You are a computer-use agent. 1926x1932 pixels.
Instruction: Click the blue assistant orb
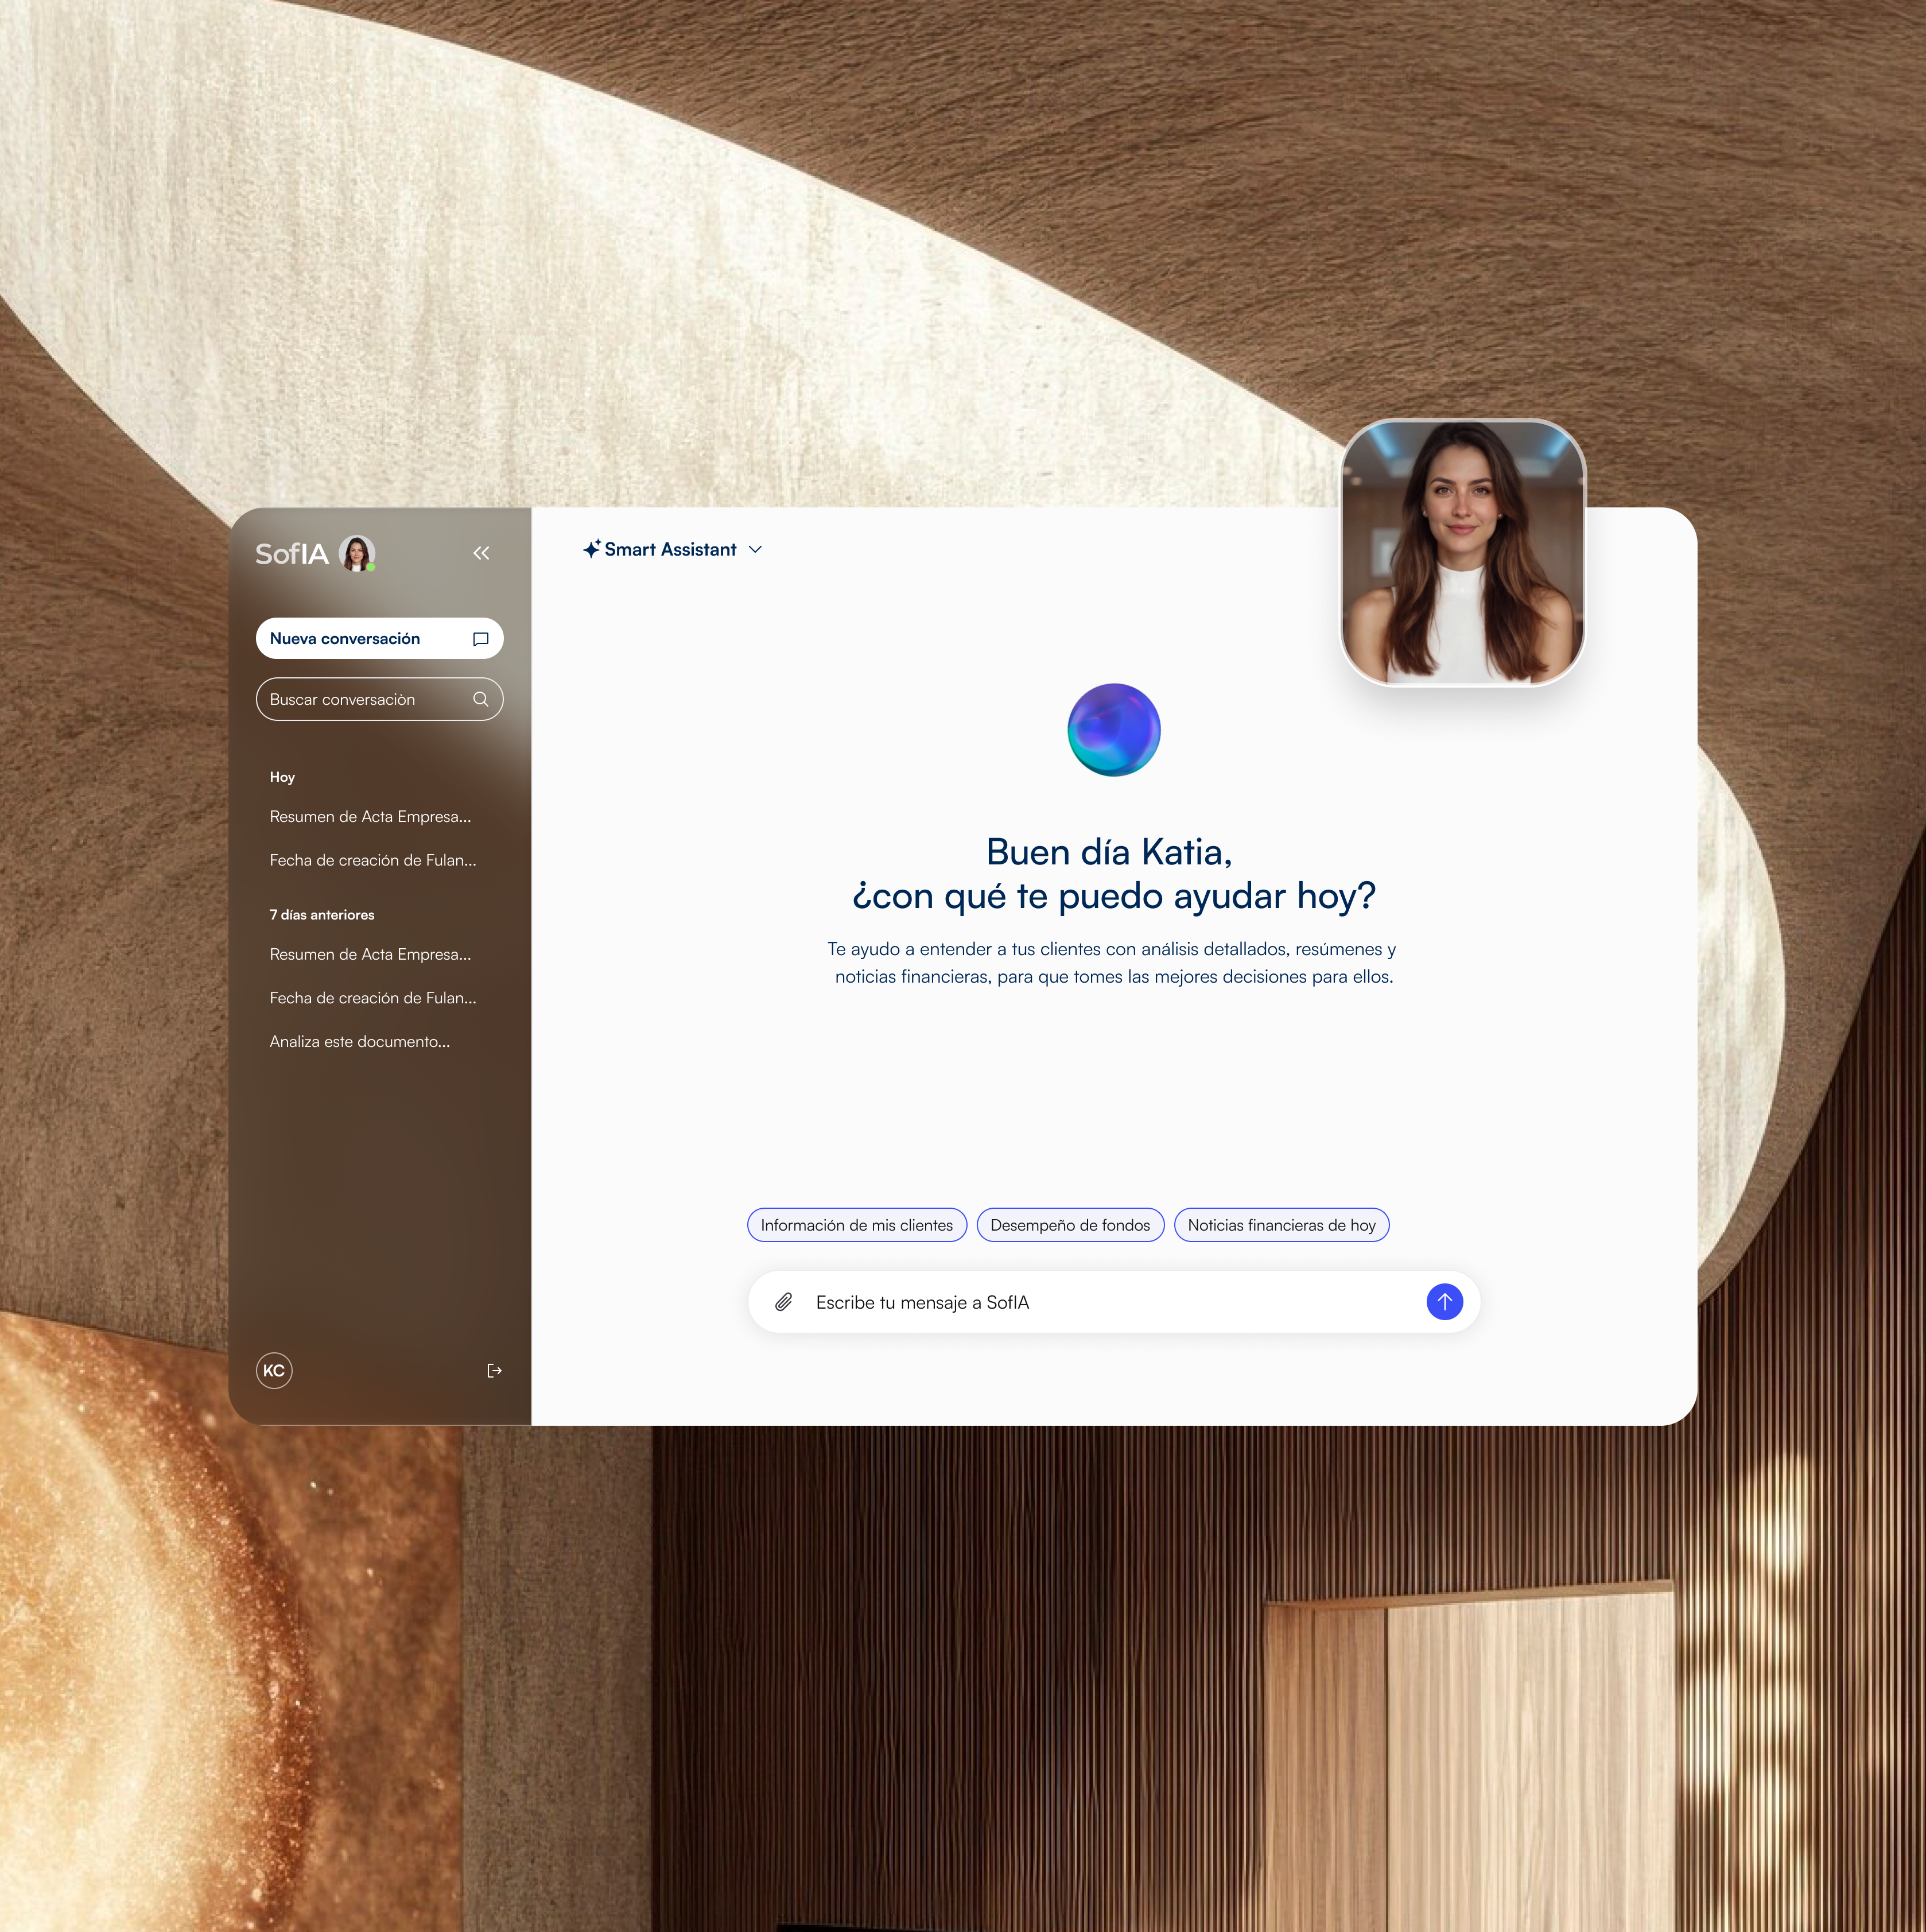1114,730
